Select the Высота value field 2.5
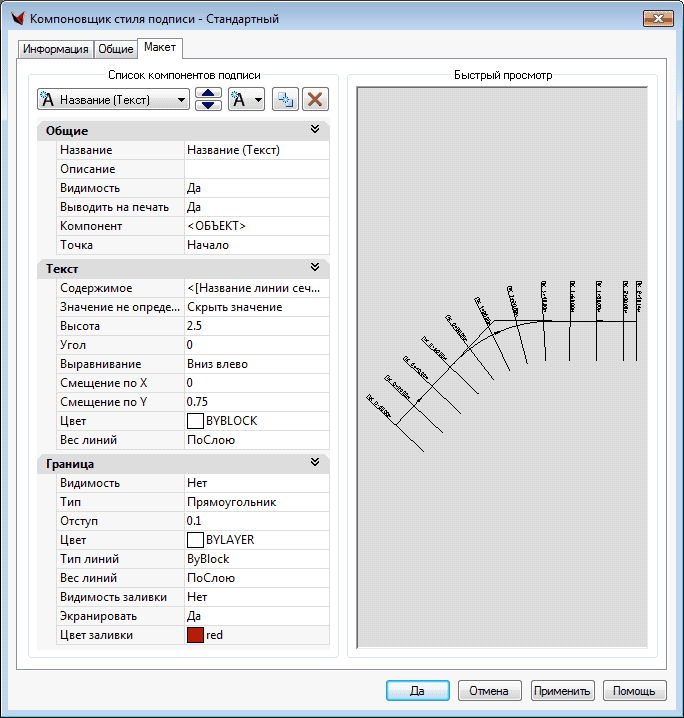The image size is (684, 718). pos(256,326)
